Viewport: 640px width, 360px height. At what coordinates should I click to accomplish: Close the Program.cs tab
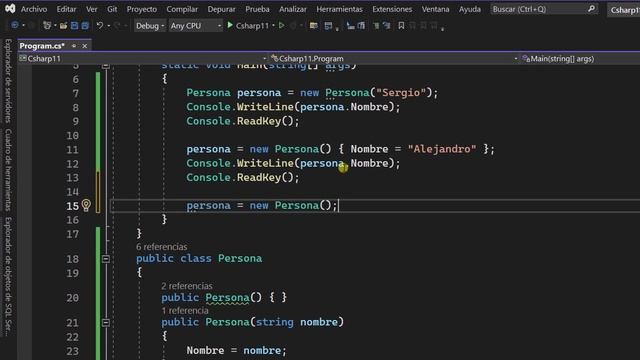pyautogui.click(x=84, y=46)
